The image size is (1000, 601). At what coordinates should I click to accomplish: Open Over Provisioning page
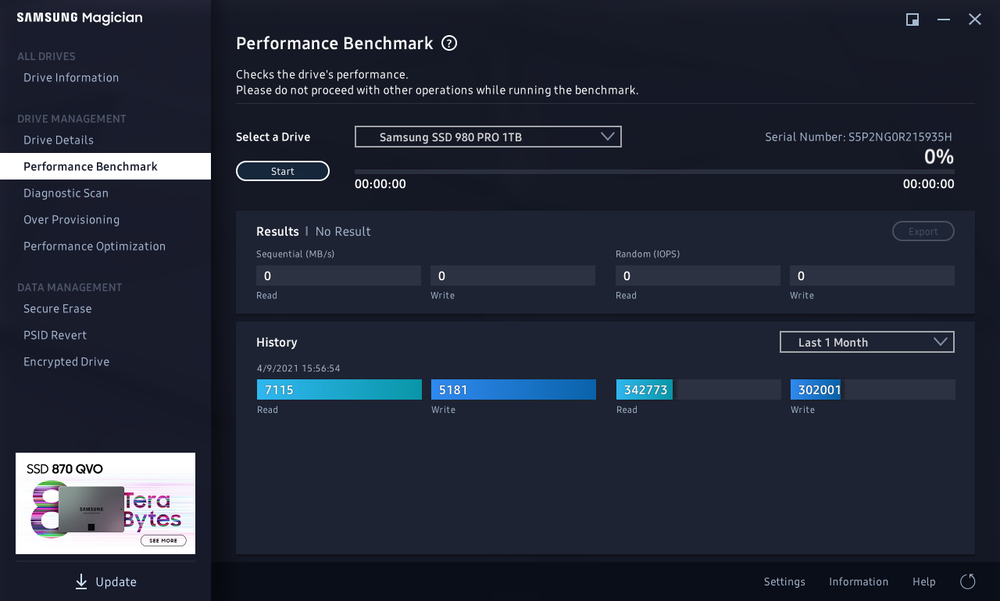coord(71,220)
